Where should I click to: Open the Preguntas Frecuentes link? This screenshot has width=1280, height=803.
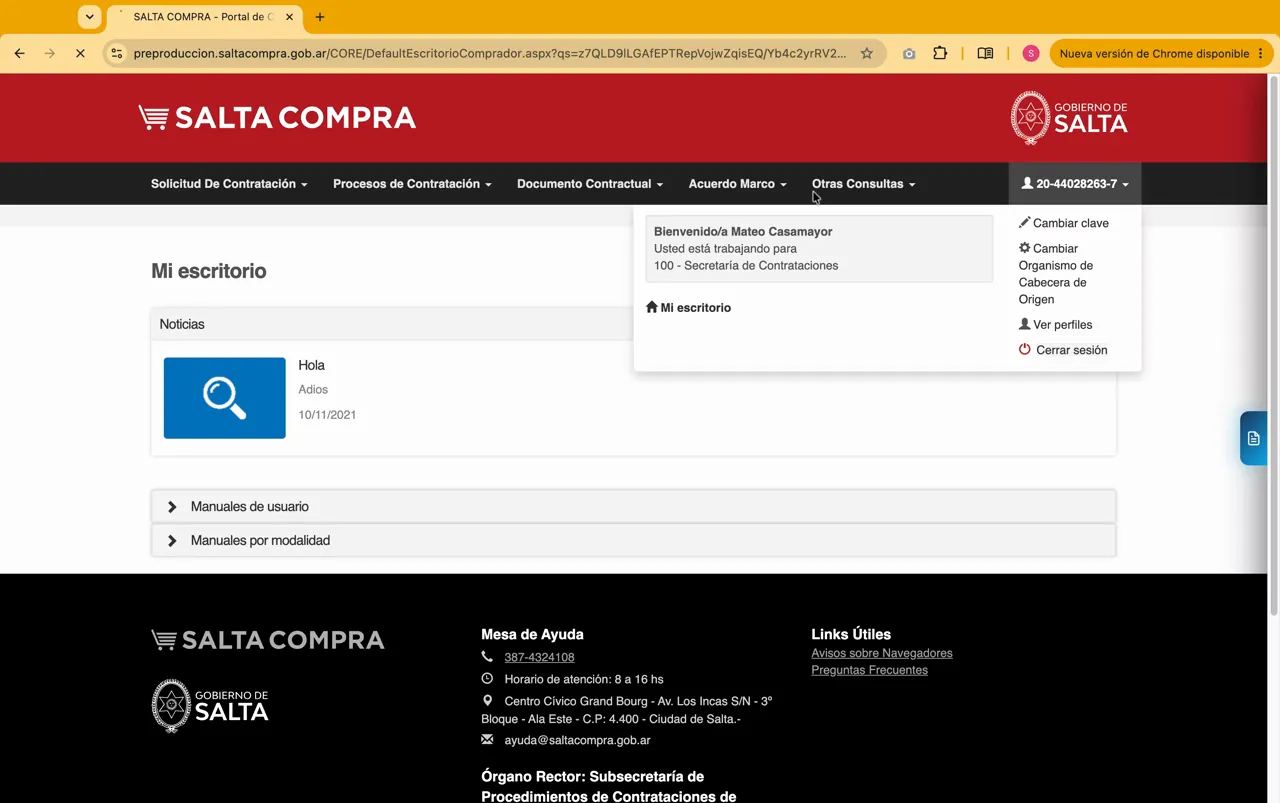[x=869, y=670]
